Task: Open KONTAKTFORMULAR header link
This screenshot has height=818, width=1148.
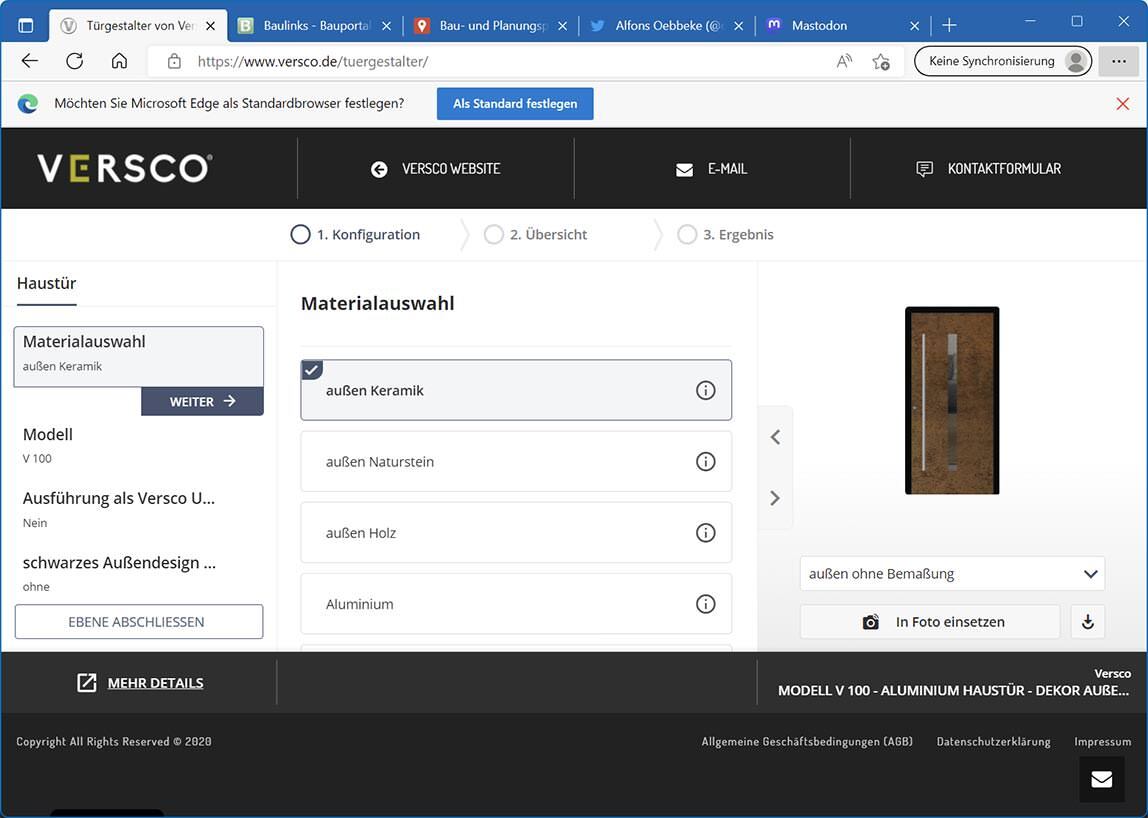Action: [988, 168]
